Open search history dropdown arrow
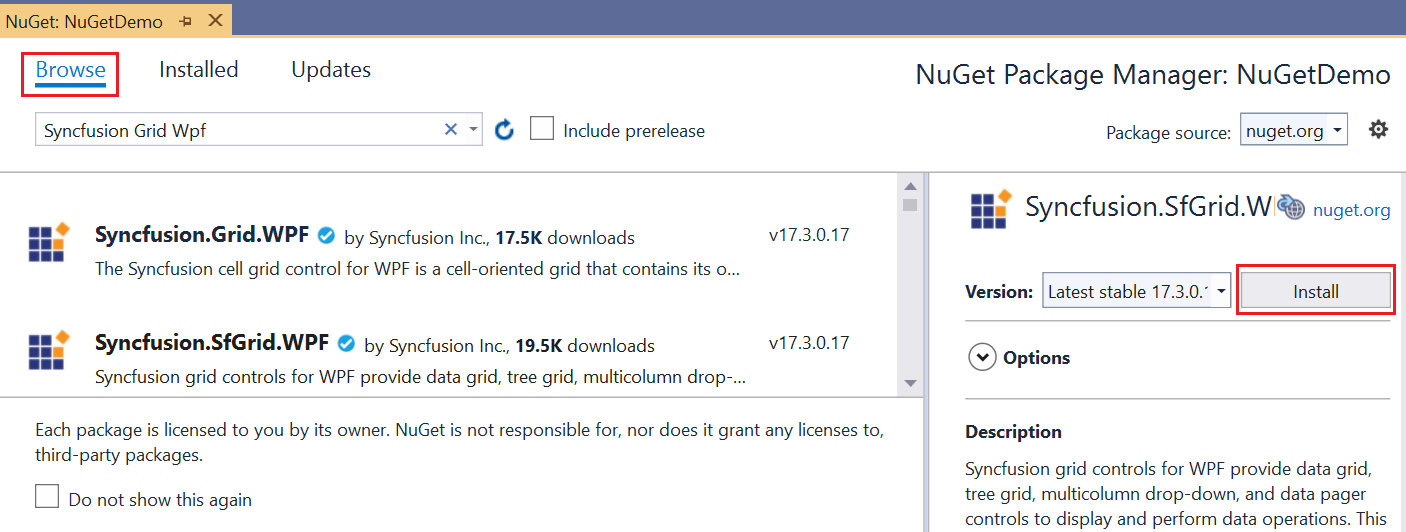This screenshot has height=532, width=1406. [x=473, y=130]
